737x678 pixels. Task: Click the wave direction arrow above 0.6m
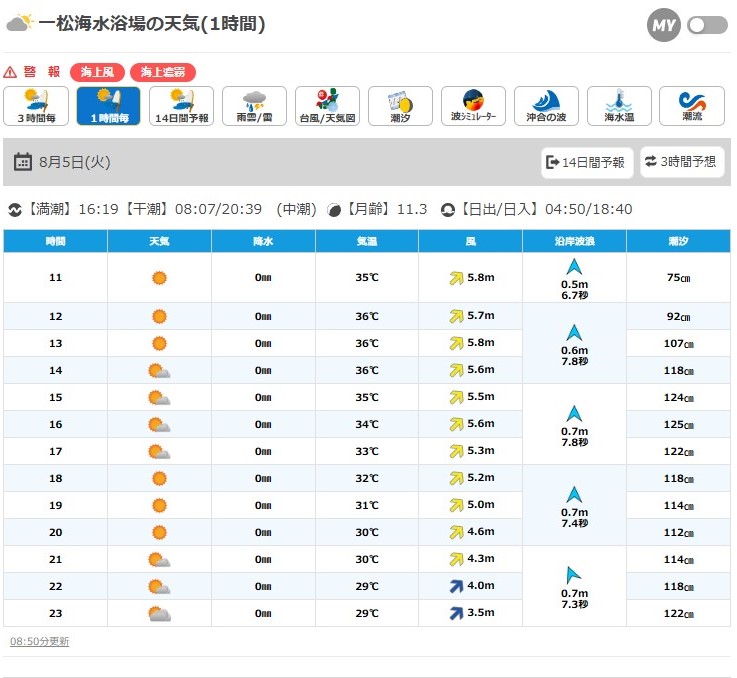coord(574,332)
